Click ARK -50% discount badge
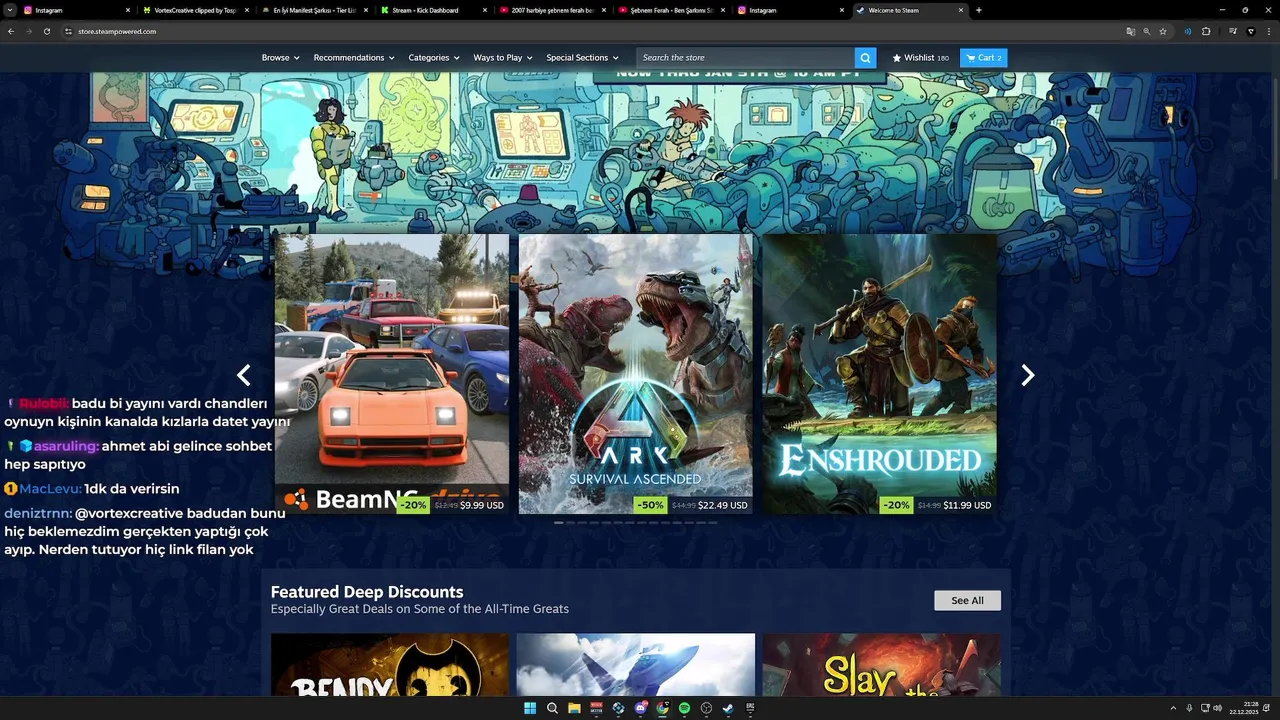1280x720 pixels. coord(651,505)
